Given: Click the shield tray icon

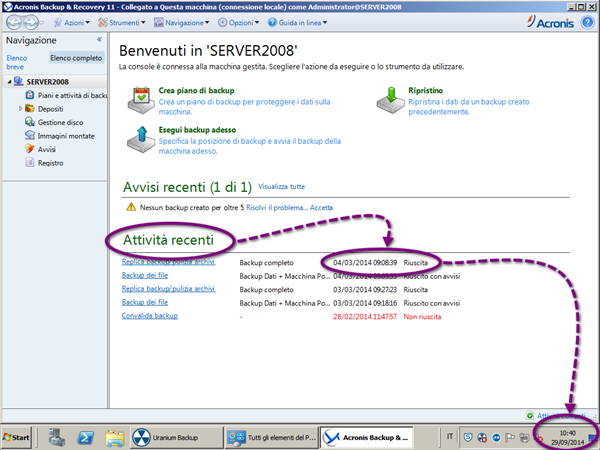Looking at the screenshot, I should click(x=468, y=437).
